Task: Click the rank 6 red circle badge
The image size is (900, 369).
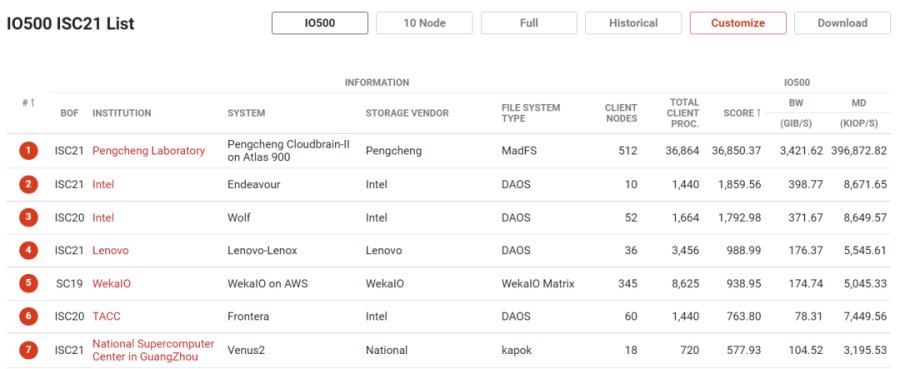Action: click(28, 316)
